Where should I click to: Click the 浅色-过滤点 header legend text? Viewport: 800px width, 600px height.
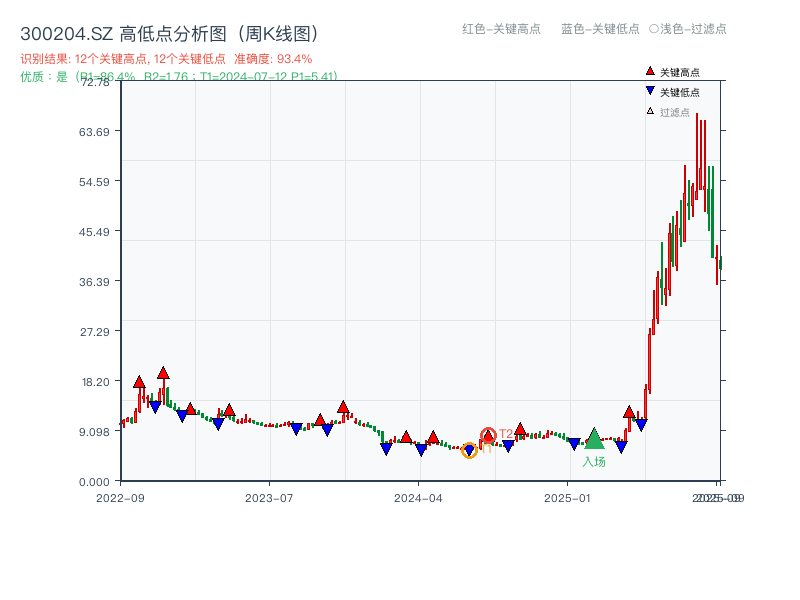click(693, 29)
